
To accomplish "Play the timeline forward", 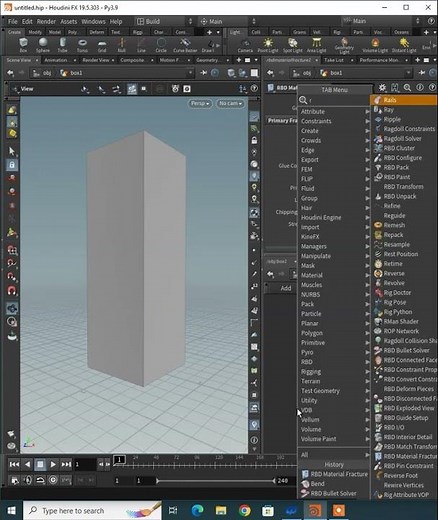I will click(x=53, y=464).
